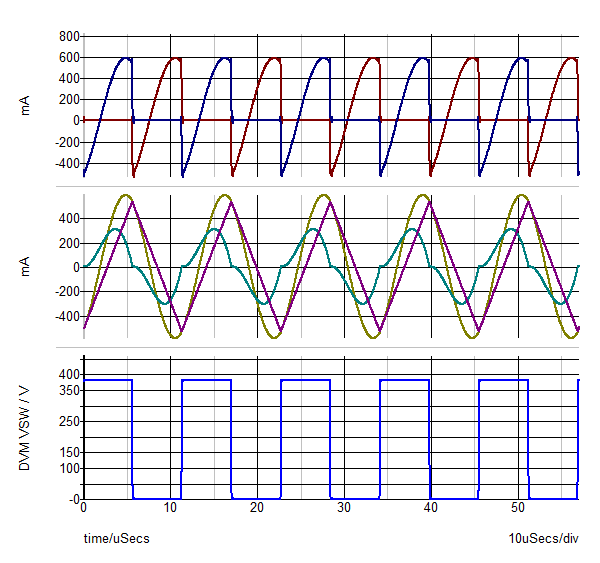Click the 250 tick on the bottom plot
Screen dimensions: 600x563
[68, 421]
